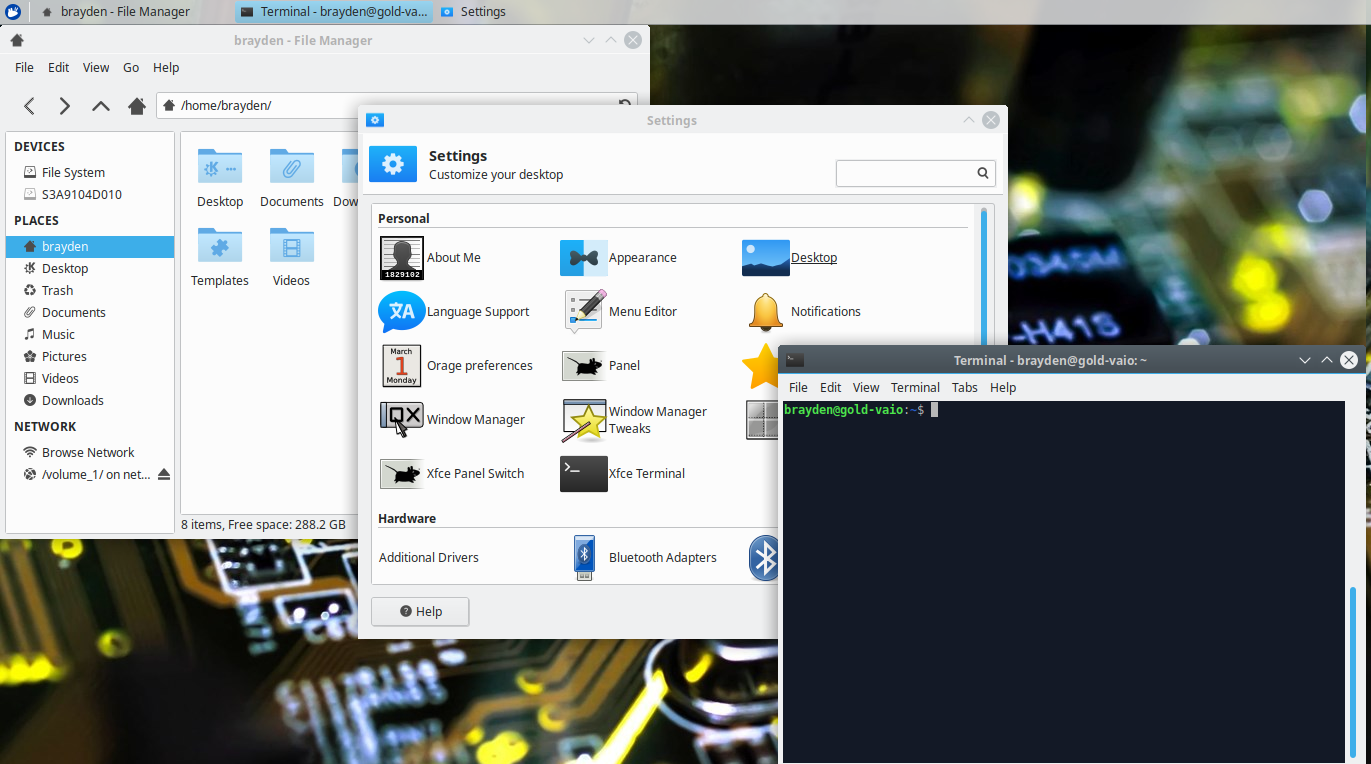
Task: Open Tabs menu in terminal window
Action: [965, 387]
